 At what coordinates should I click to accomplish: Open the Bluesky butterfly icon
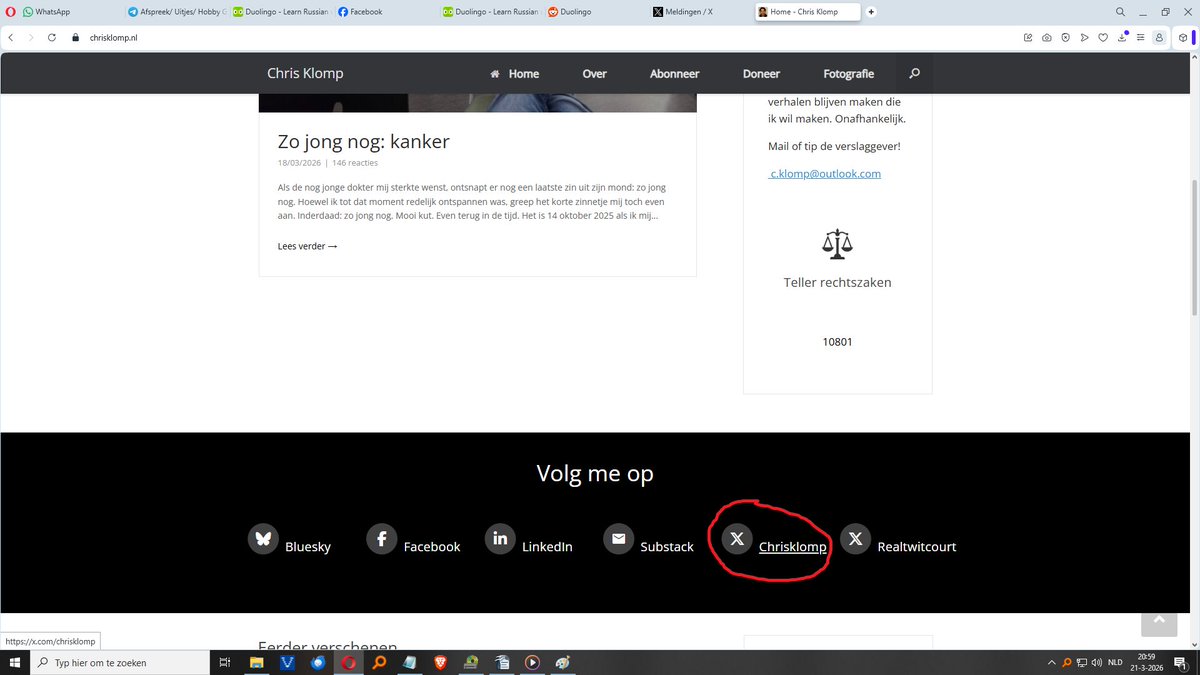pyautogui.click(x=263, y=538)
